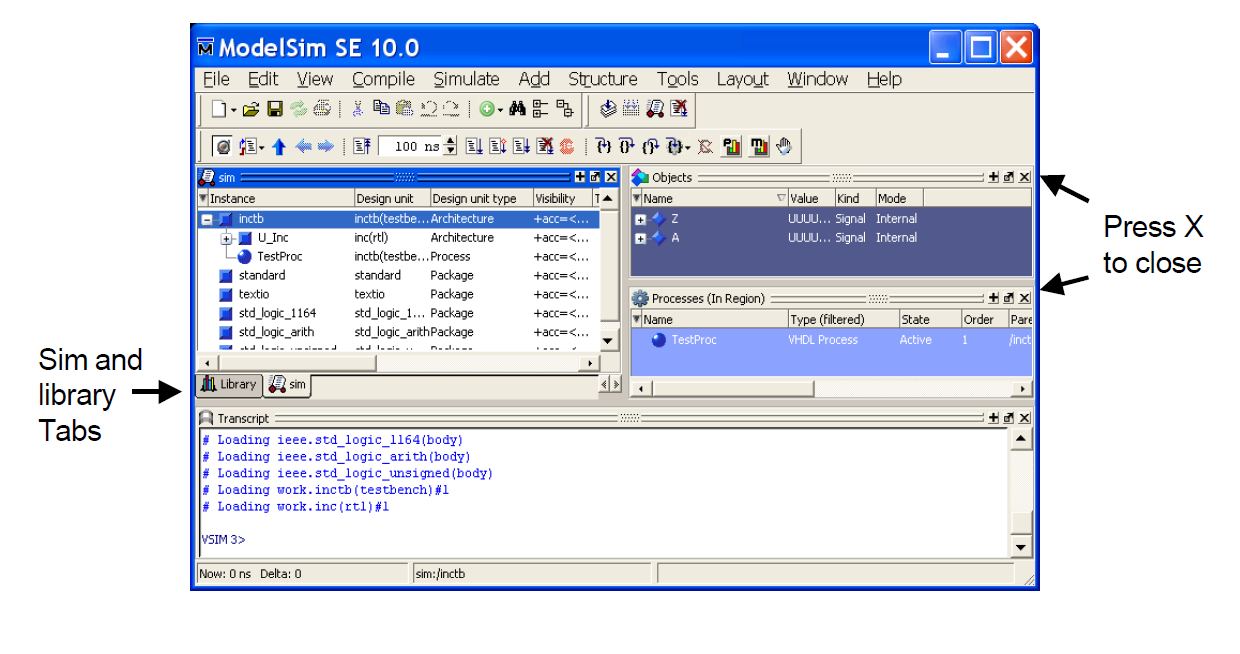
Task: Expand the U_Inc tree node
Action: [x=226, y=238]
